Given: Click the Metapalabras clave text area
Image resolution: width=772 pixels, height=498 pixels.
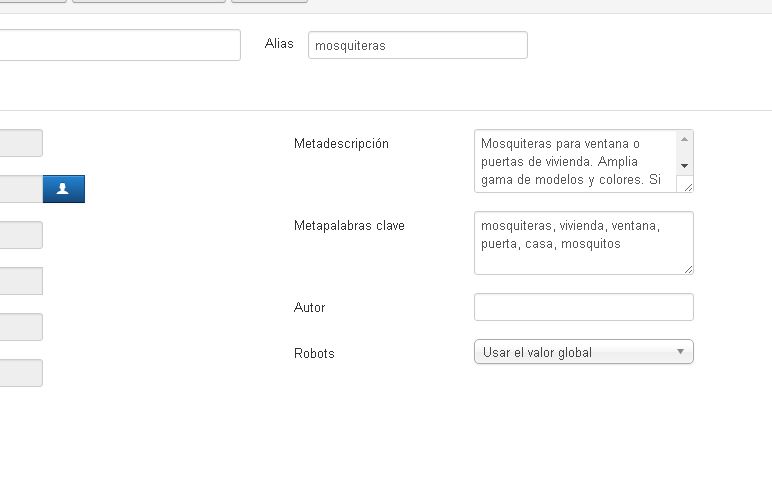Looking at the screenshot, I should coord(583,243).
